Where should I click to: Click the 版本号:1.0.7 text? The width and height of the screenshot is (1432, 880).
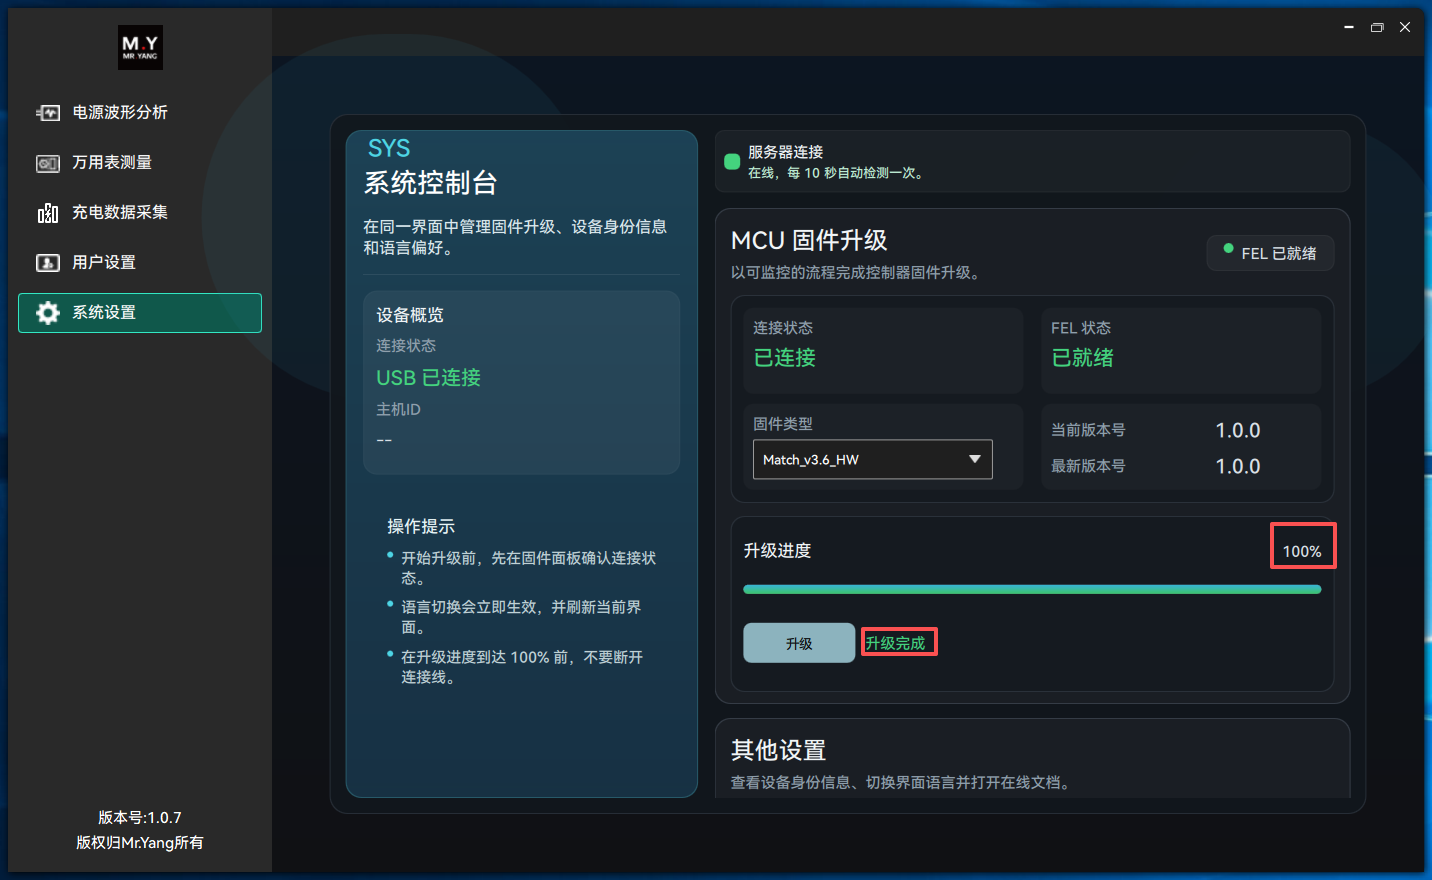pyautogui.click(x=140, y=818)
